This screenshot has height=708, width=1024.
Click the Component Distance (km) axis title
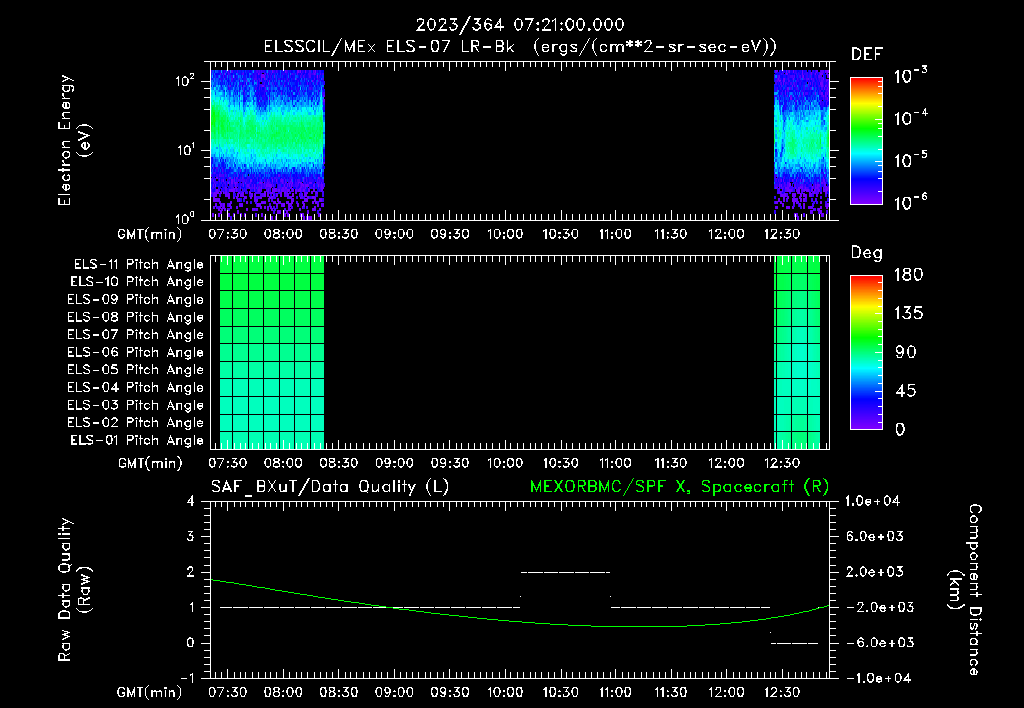[x=965, y=590]
